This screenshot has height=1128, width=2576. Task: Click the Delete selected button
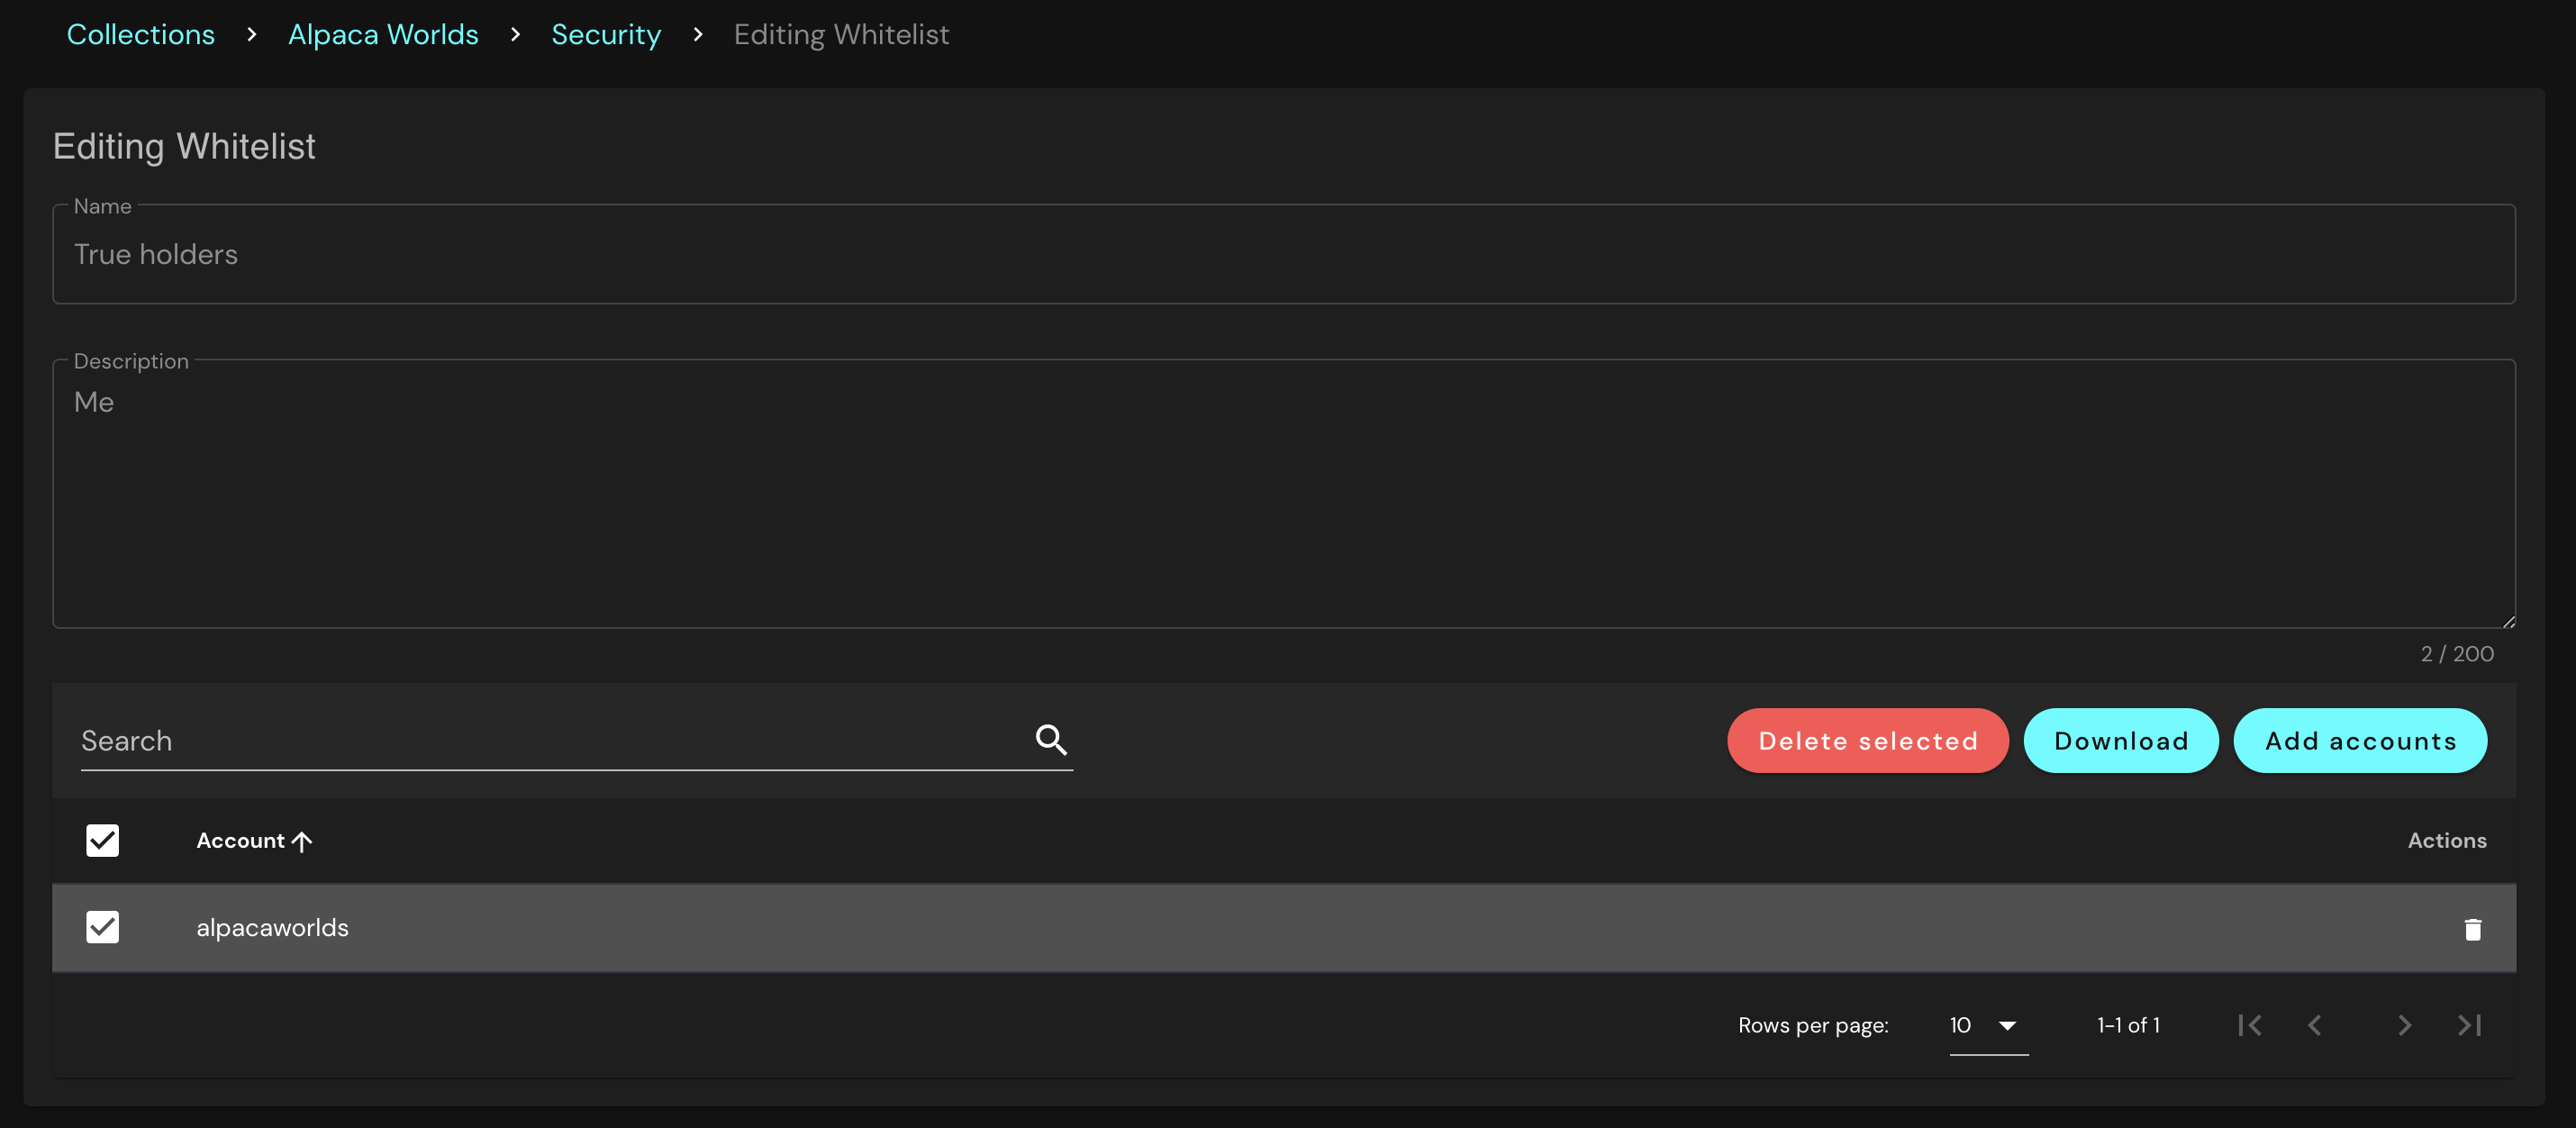tap(1867, 741)
